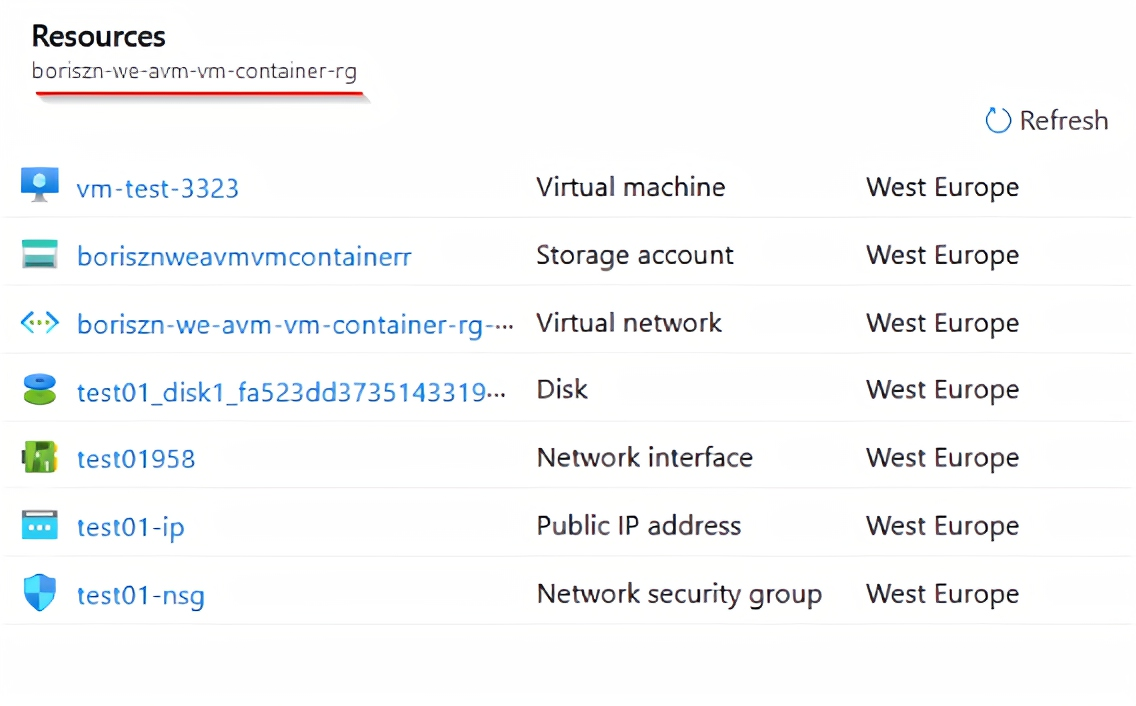This screenshot has width=1136, height=706.
Task: Click the Network interface icon beside test01958
Action: click(x=38, y=456)
